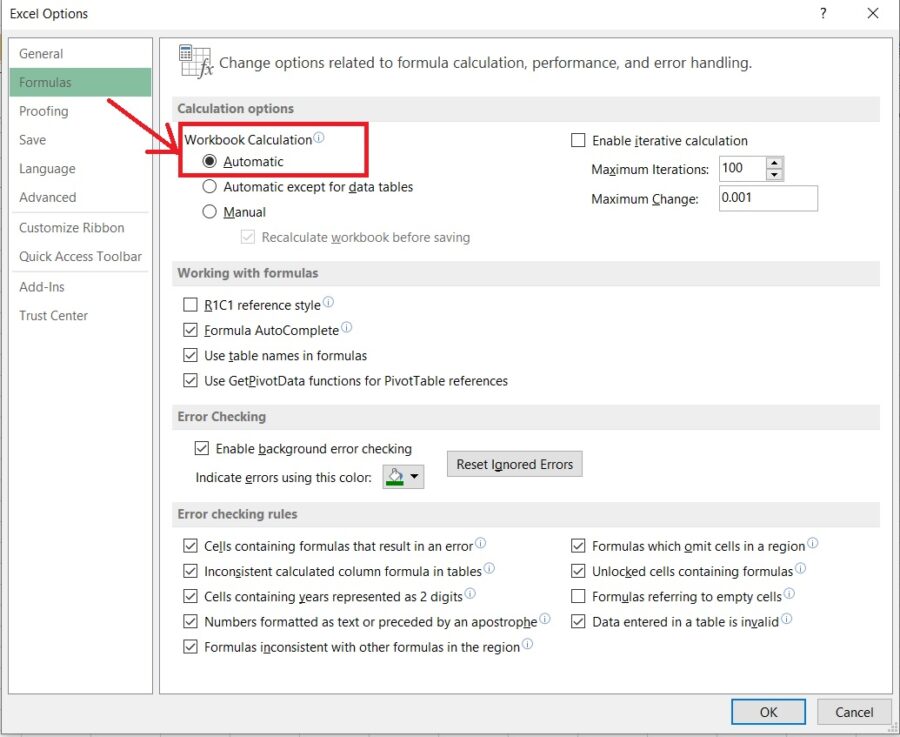Image resolution: width=900 pixels, height=737 pixels.
Task: Select Automatic except for data tables
Action: click(210, 187)
